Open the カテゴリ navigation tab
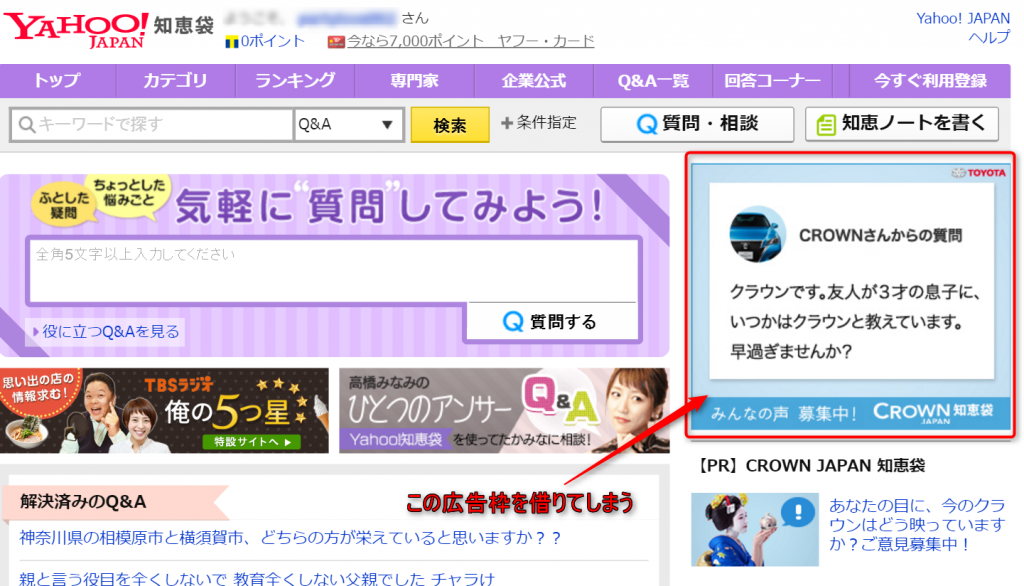Screen dimensions: 1024x586 tap(175, 81)
